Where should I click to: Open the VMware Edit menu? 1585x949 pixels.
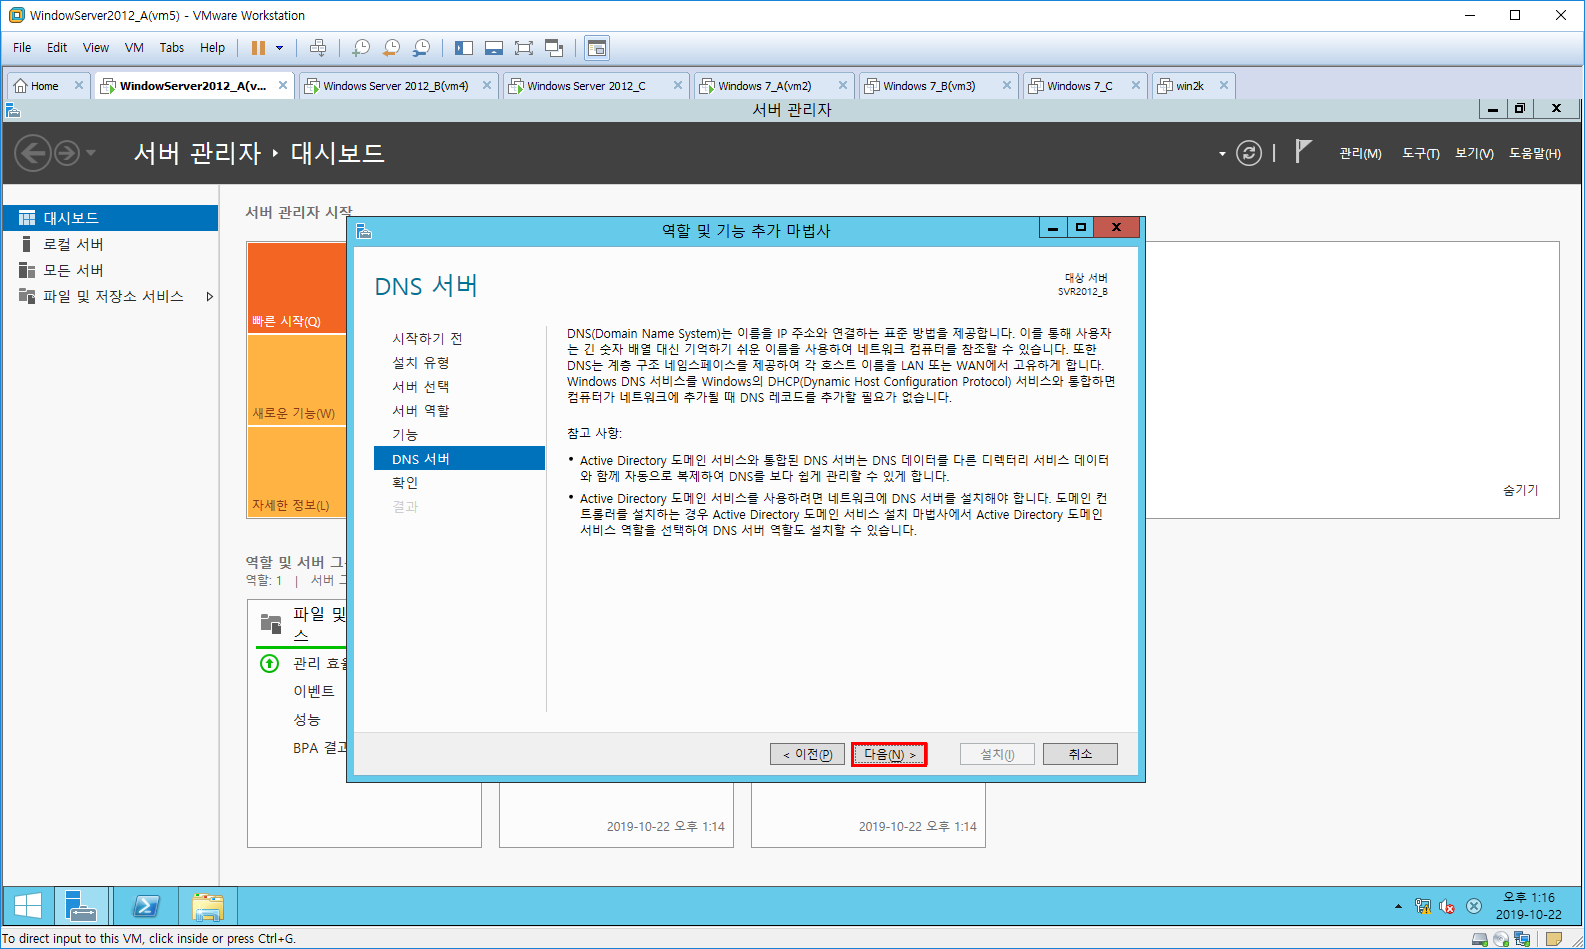(57, 48)
